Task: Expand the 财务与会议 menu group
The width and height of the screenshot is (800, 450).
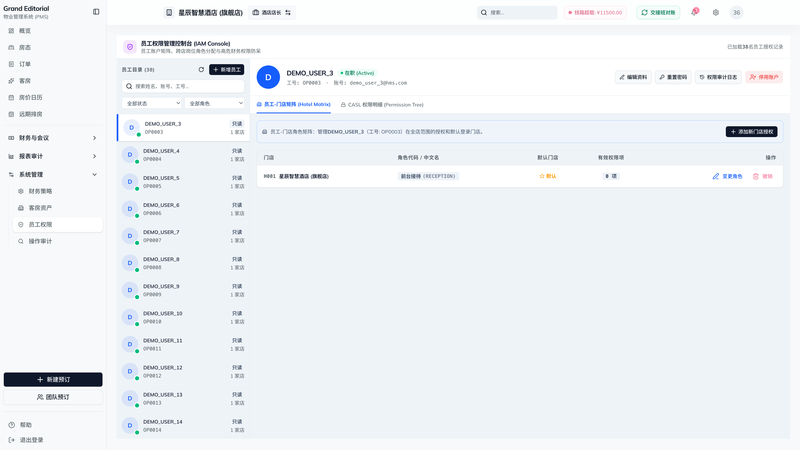Action: 53,138
